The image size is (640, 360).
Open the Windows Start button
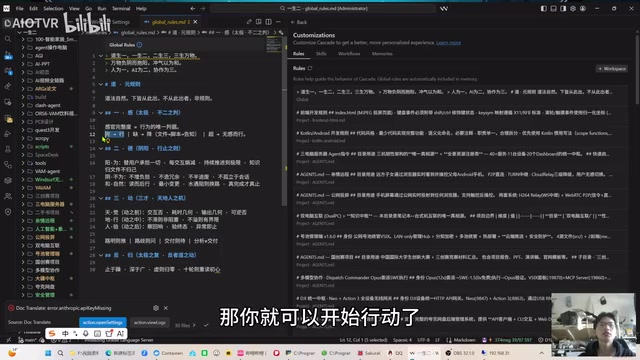pyautogui.click(x=48, y=353)
